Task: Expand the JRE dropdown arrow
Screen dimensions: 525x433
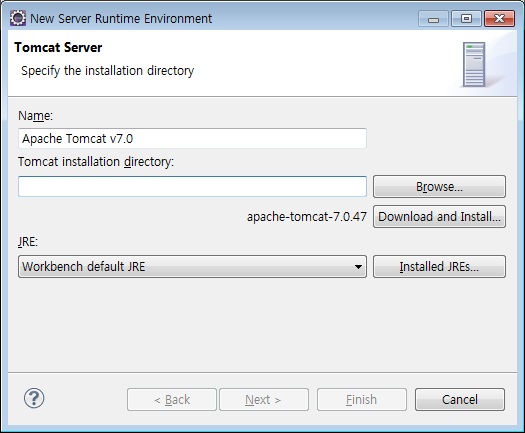Action: tap(358, 267)
